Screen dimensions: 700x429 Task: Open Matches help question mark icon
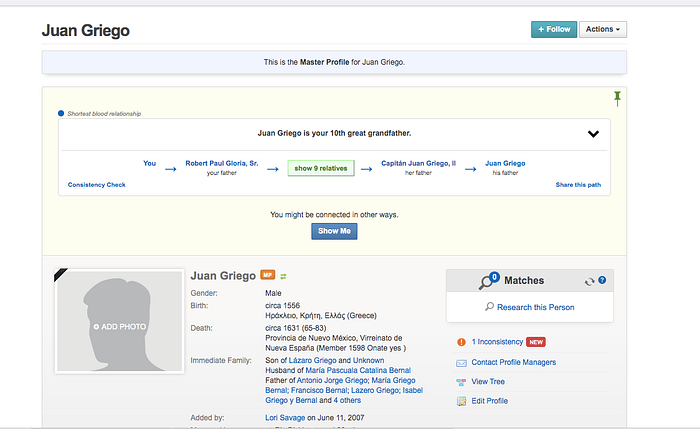[602, 280]
